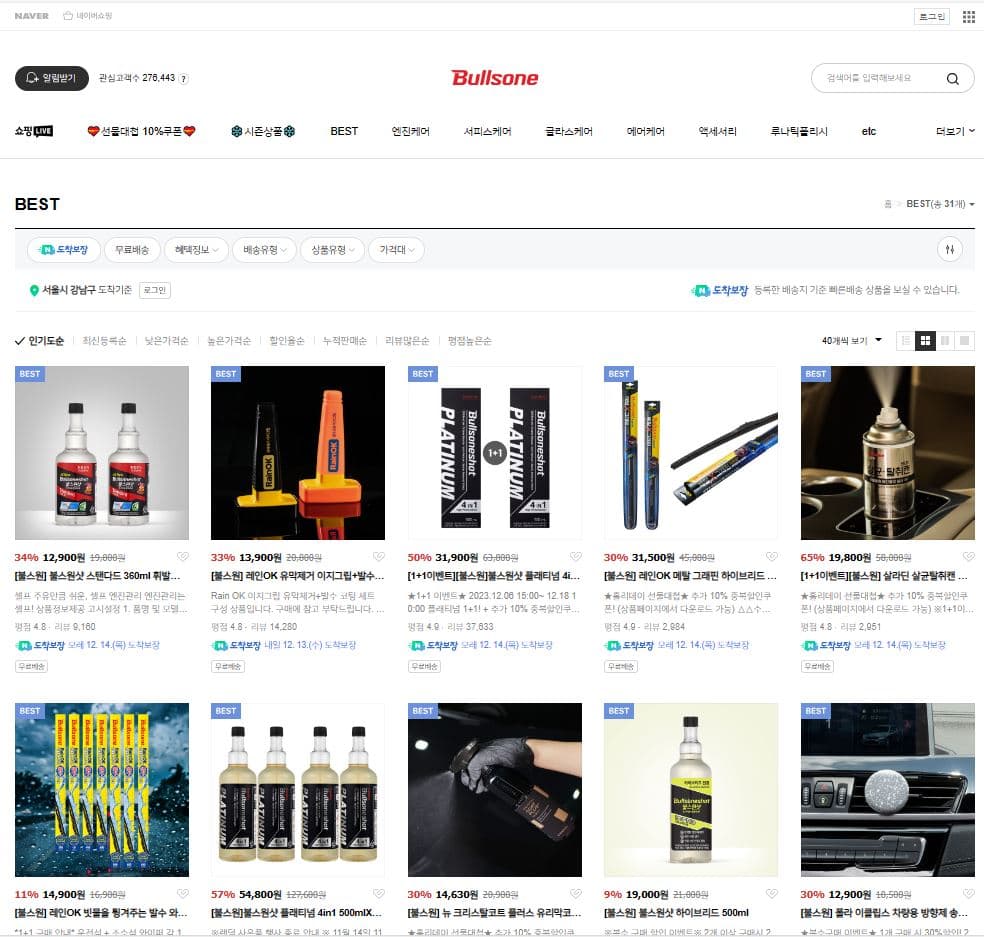Image resolution: width=984 pixels, height=937 pixels.
Task: Open the etc category
Action: [x=869, y=131]
